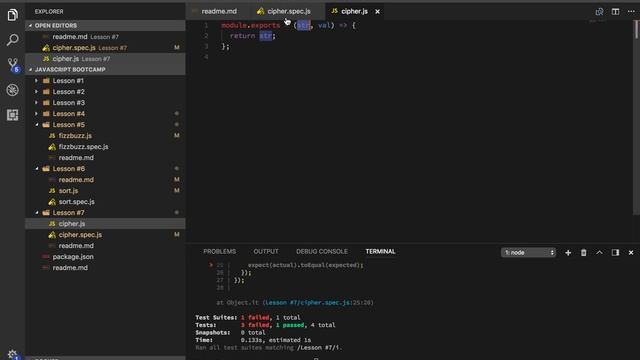
Task: Open the Explorer view in activity bar
Action: [x=12, y=15]
